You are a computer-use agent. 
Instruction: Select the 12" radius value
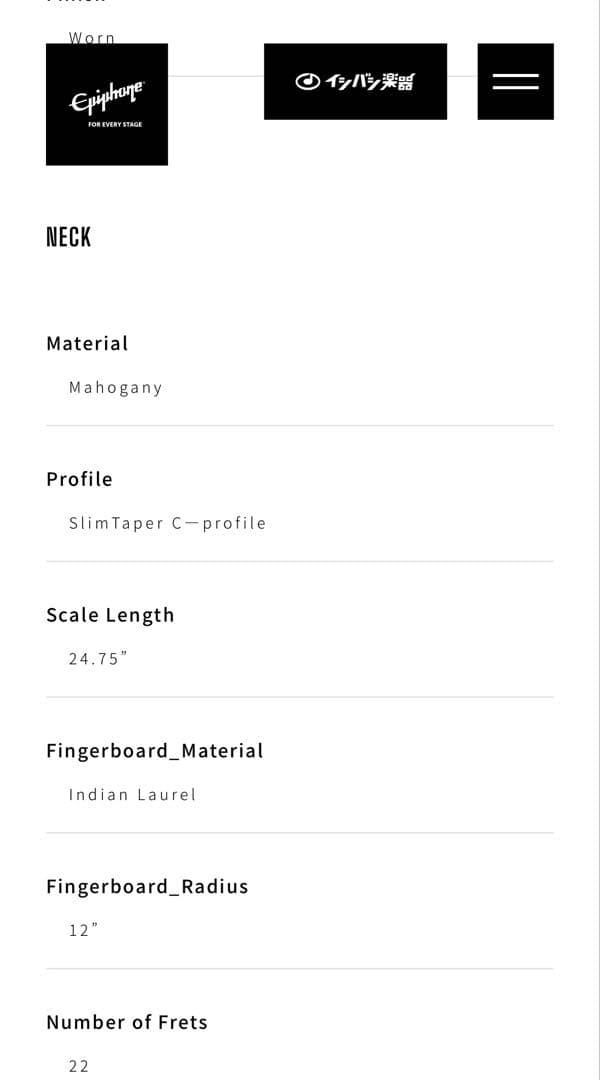(83, 931)
